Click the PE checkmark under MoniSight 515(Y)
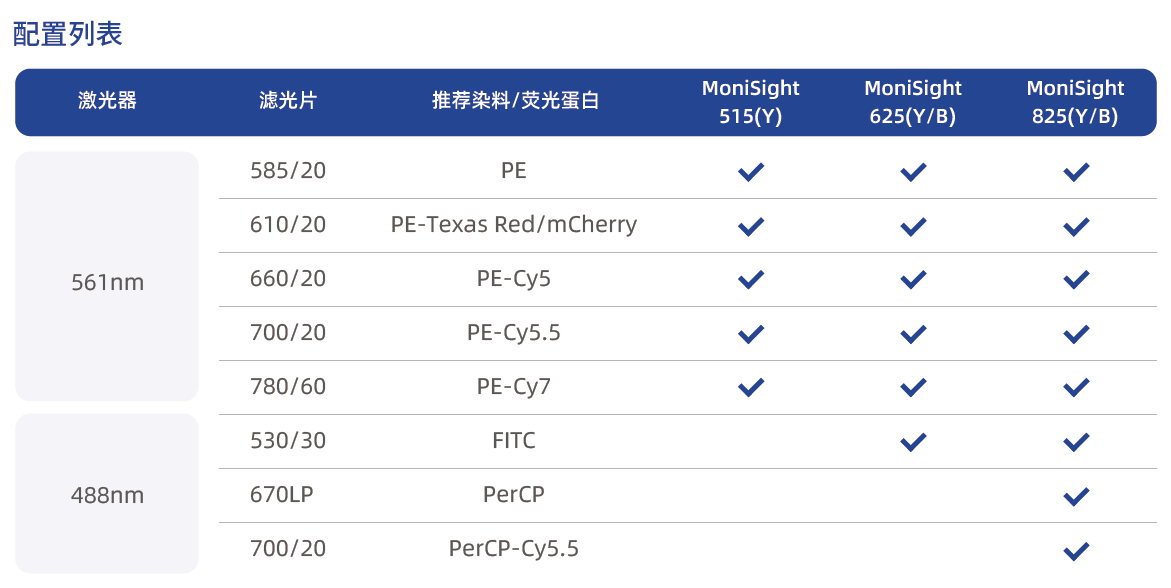 click(x=751, y=172)
